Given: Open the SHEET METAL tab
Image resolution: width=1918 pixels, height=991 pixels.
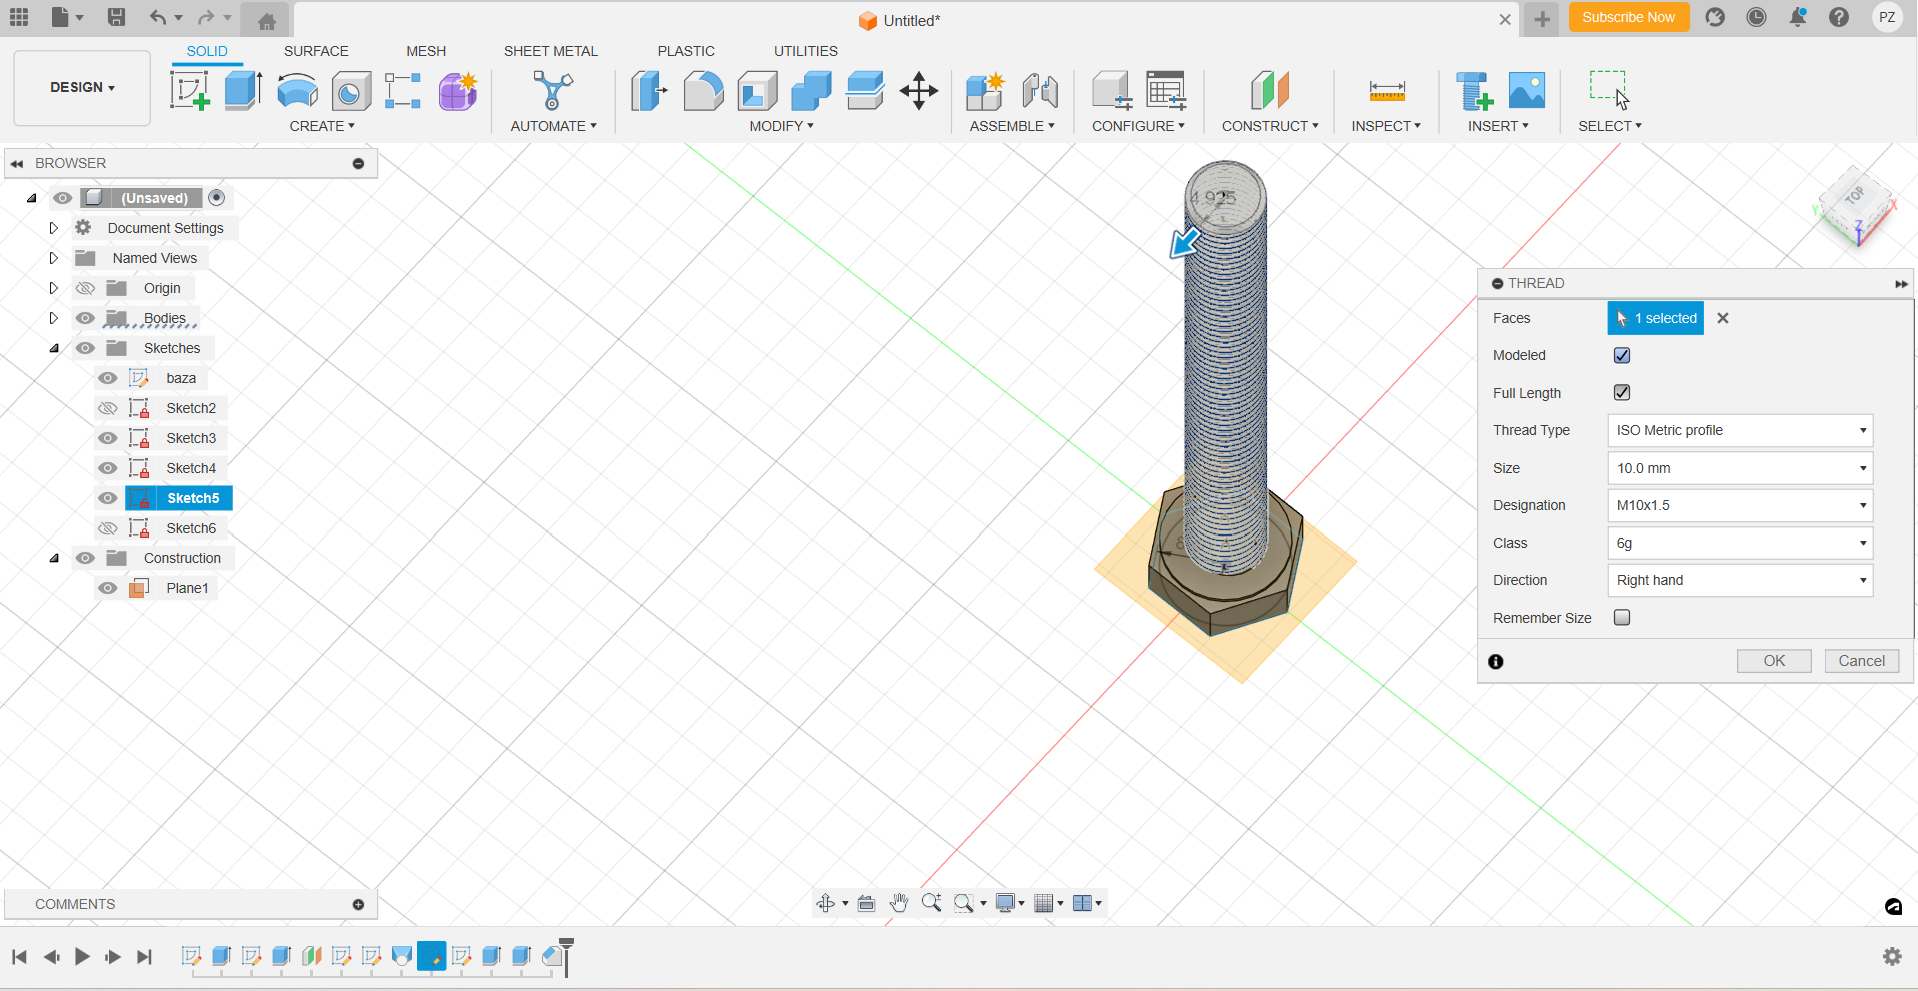Looking at the screenshot, I should click(x=550, y=51).
